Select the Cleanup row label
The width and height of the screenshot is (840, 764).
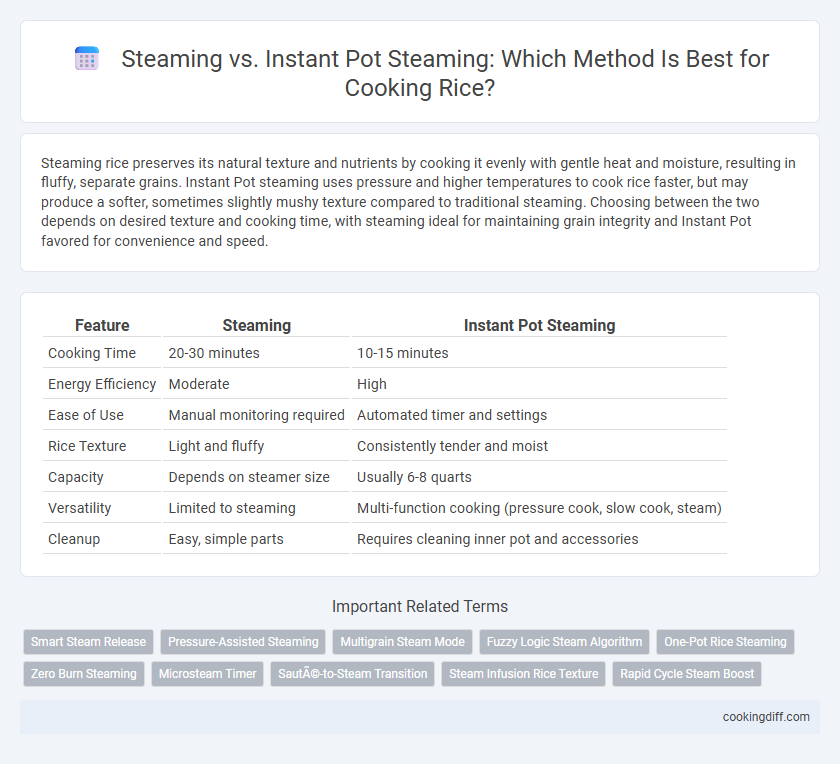[74, 540]
